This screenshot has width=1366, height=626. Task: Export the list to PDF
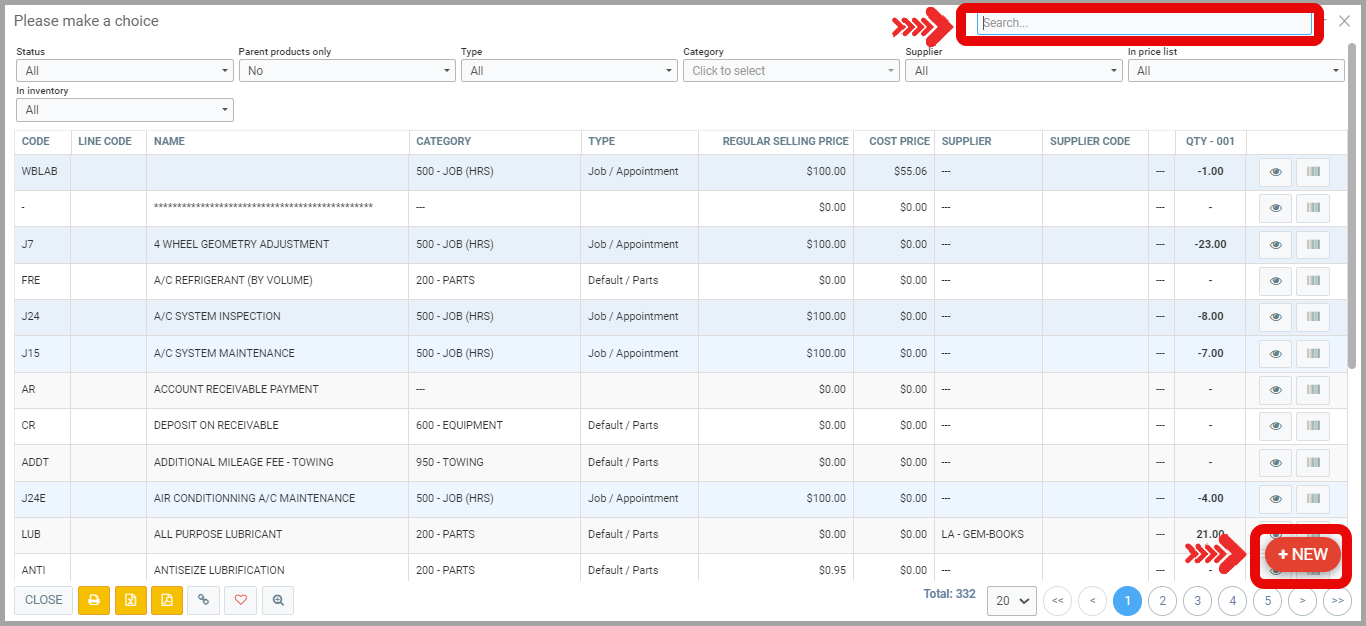[x=167, y=600]
